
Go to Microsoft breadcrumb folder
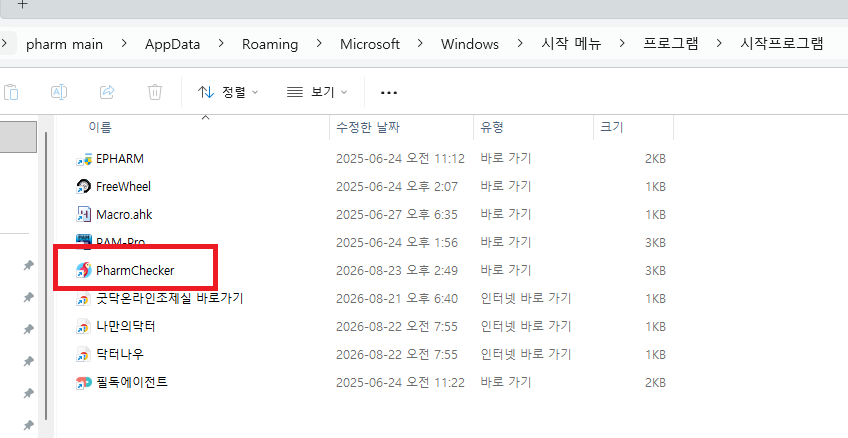(370, 44)
